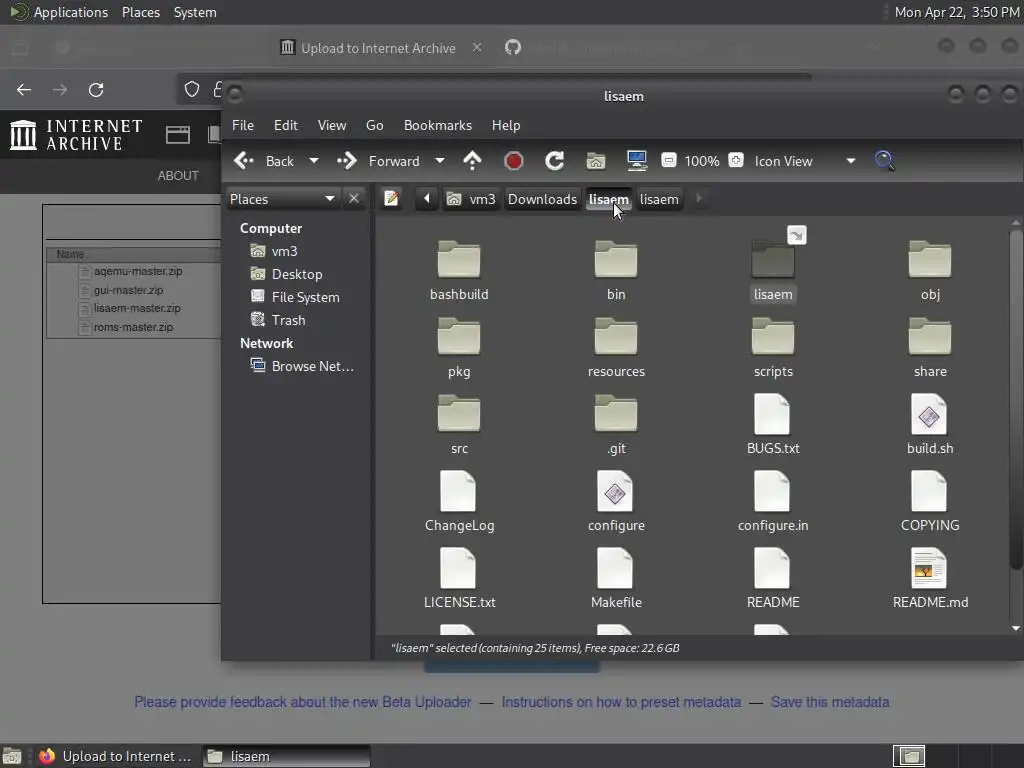Image resolution: width=1024 pixels, height=768 pixels.
Task: Open the File menu in file manager
Action: pos(243,125)
